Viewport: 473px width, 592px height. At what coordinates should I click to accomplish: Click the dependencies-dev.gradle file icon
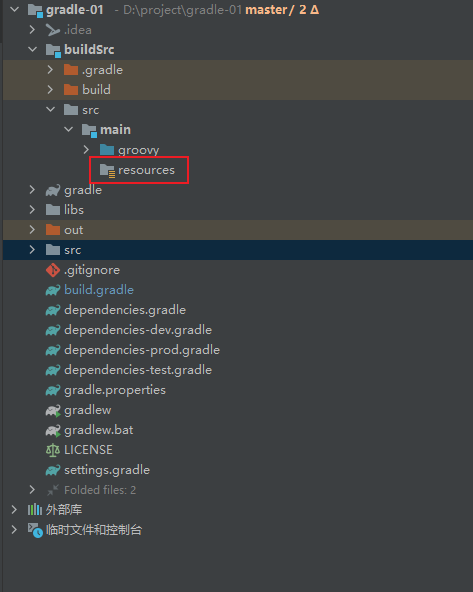click(x=53, y=330)
